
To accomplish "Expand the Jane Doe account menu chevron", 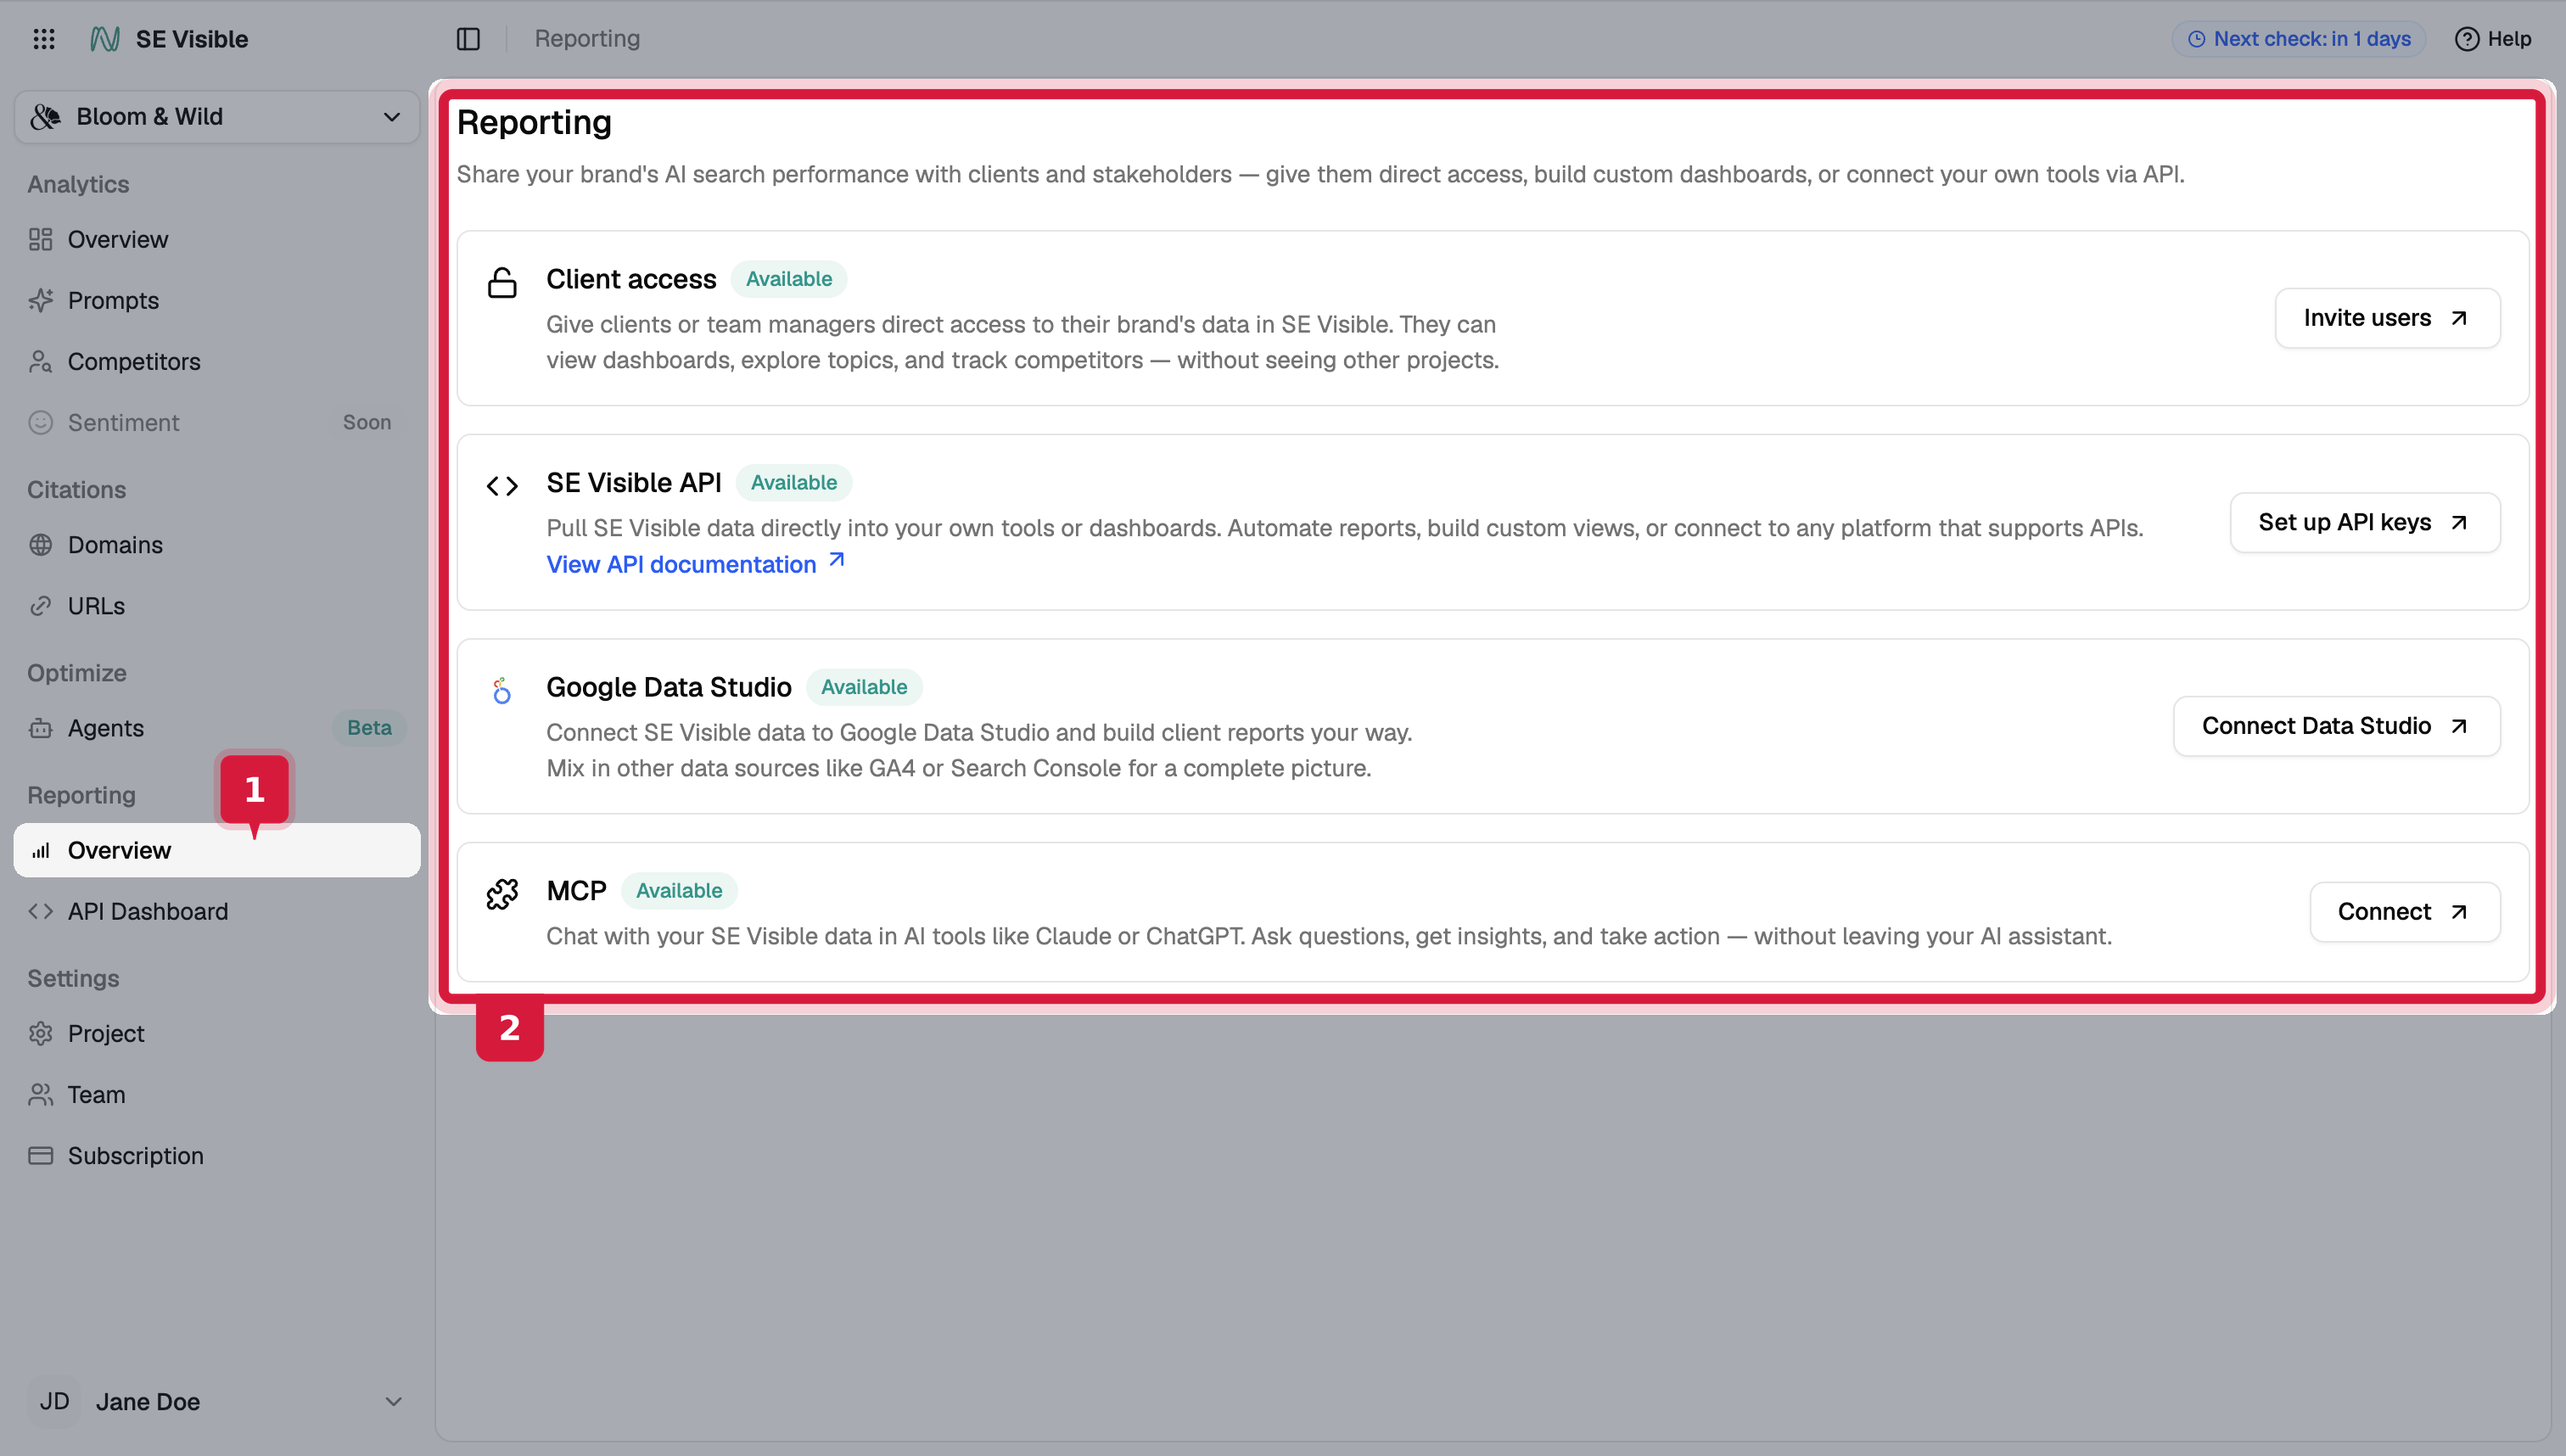I will point(394,1401).
